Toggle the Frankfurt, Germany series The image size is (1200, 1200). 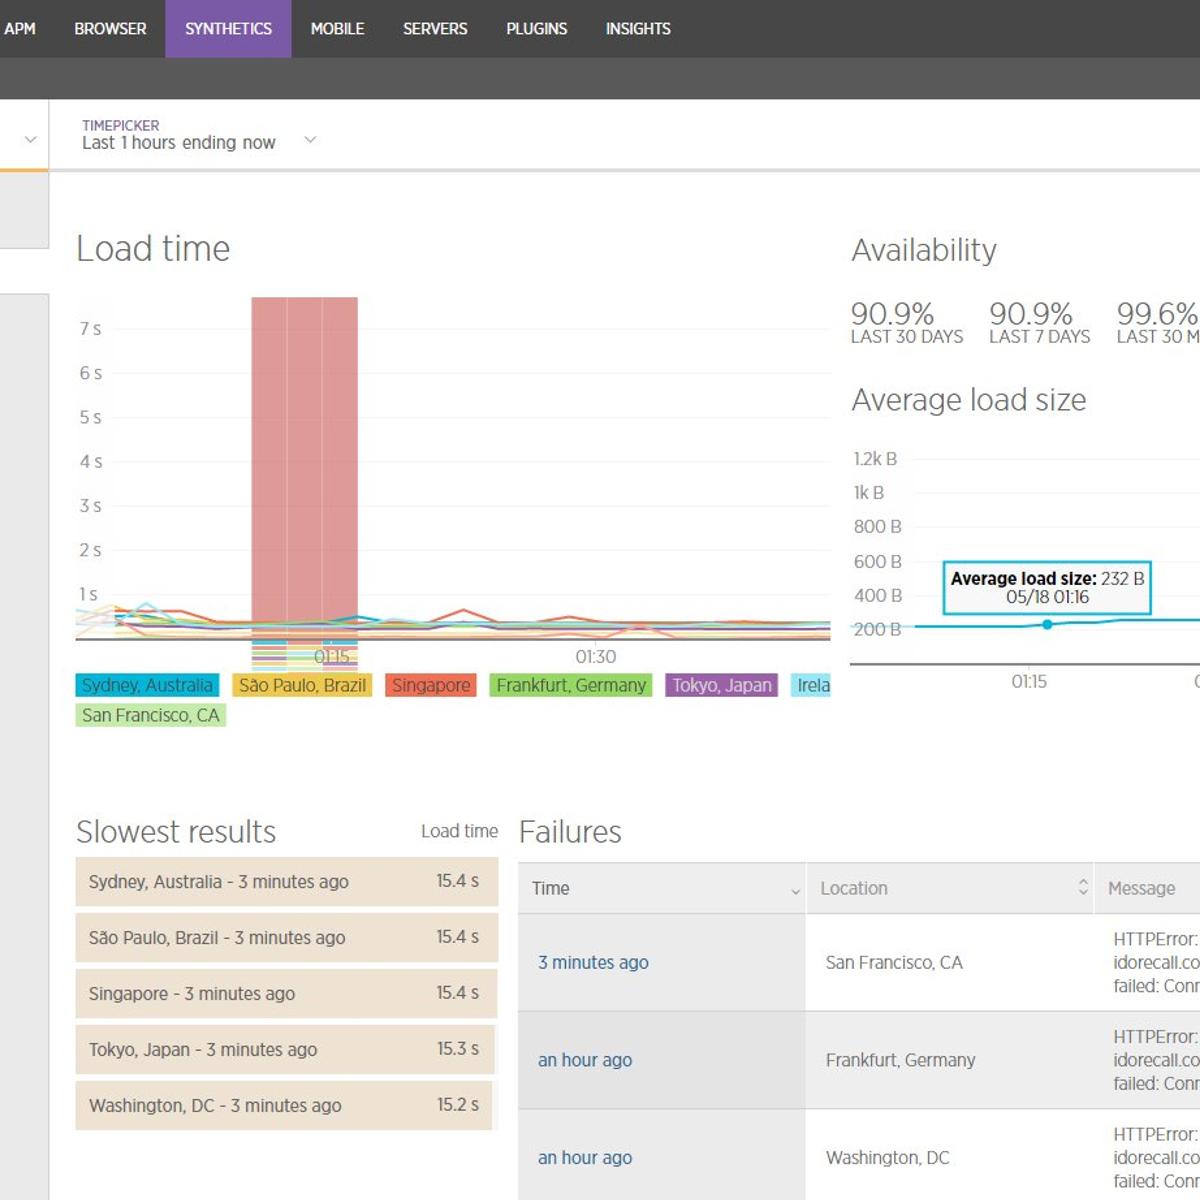pos(570,685)
